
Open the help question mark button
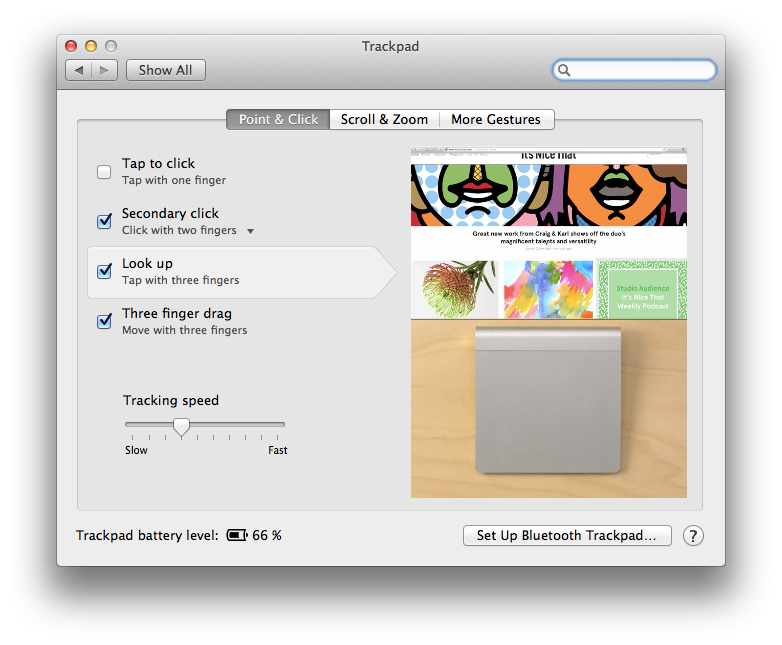coord(693,536)
